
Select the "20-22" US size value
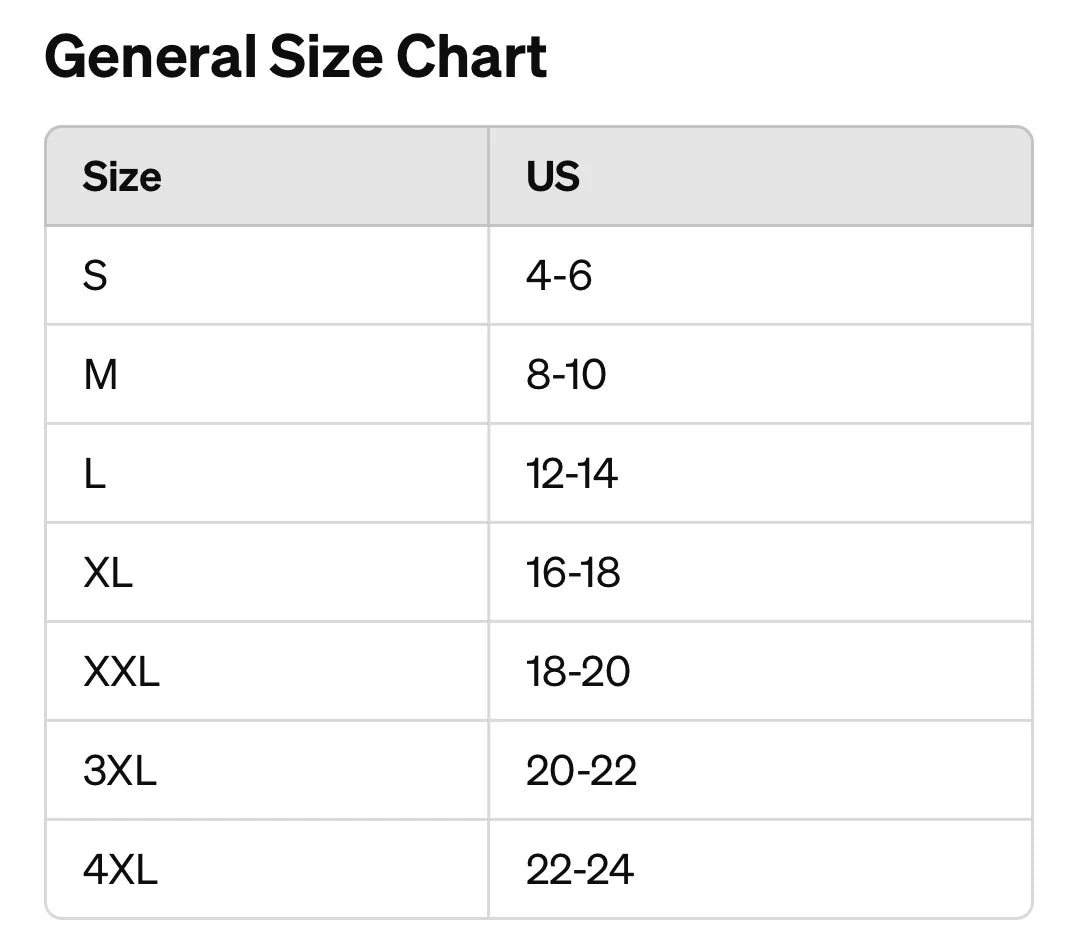click(581, 771)
